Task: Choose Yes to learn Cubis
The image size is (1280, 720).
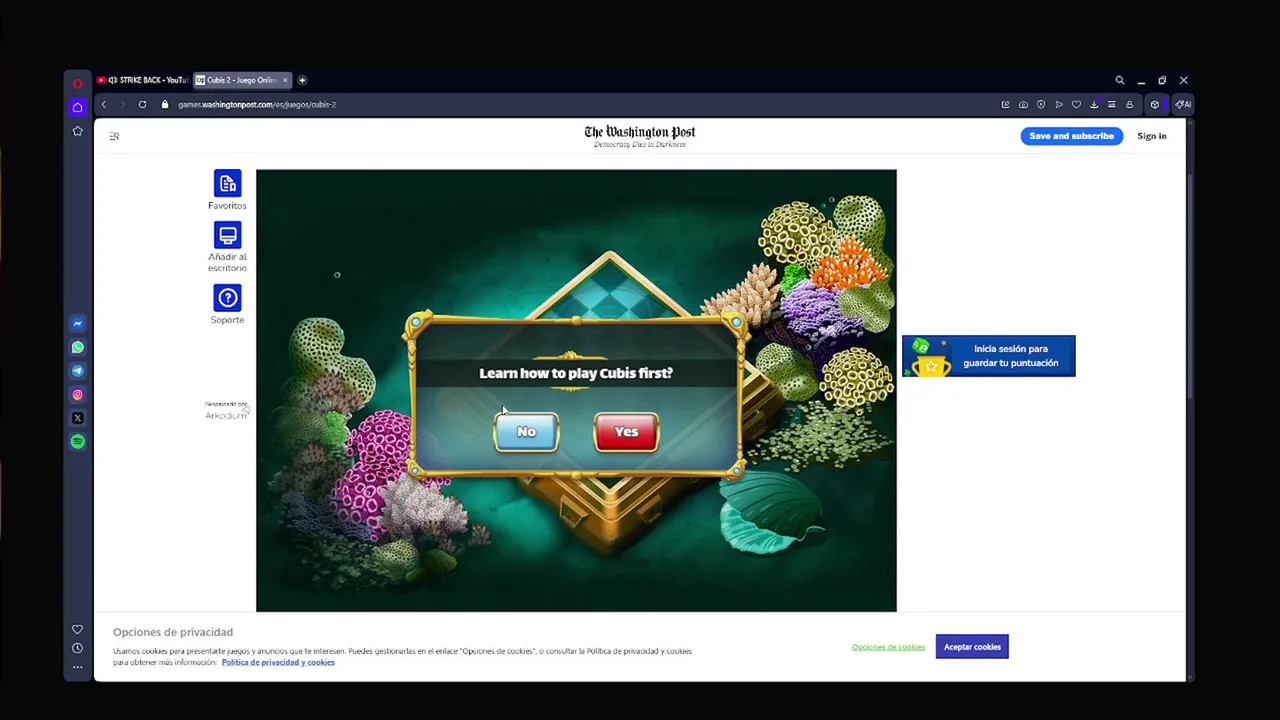Action: [x=626, y=432]
